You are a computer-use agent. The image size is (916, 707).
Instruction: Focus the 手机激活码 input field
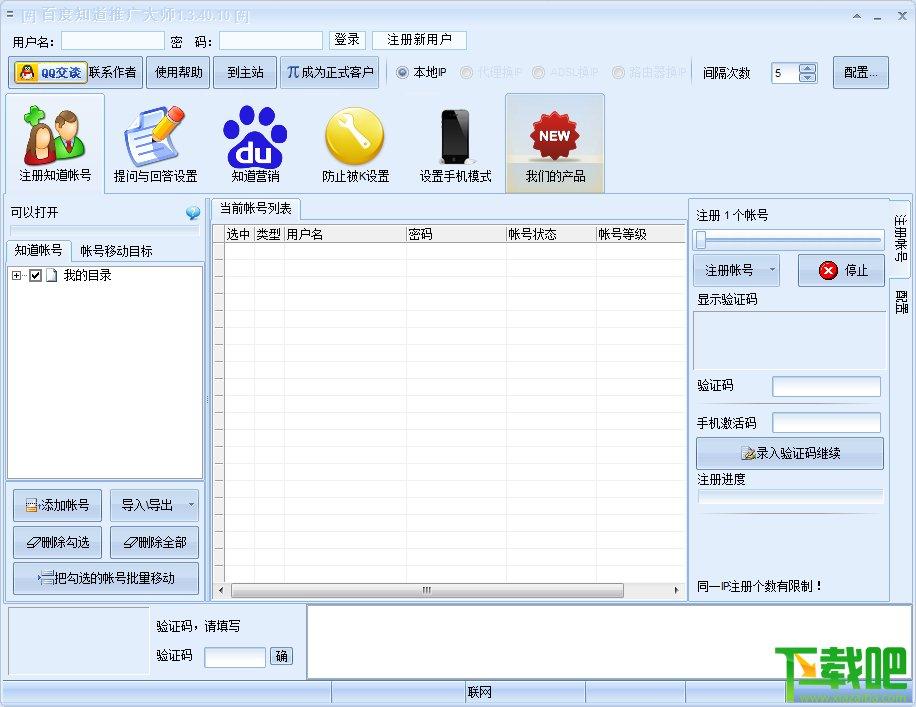point(826,422)
